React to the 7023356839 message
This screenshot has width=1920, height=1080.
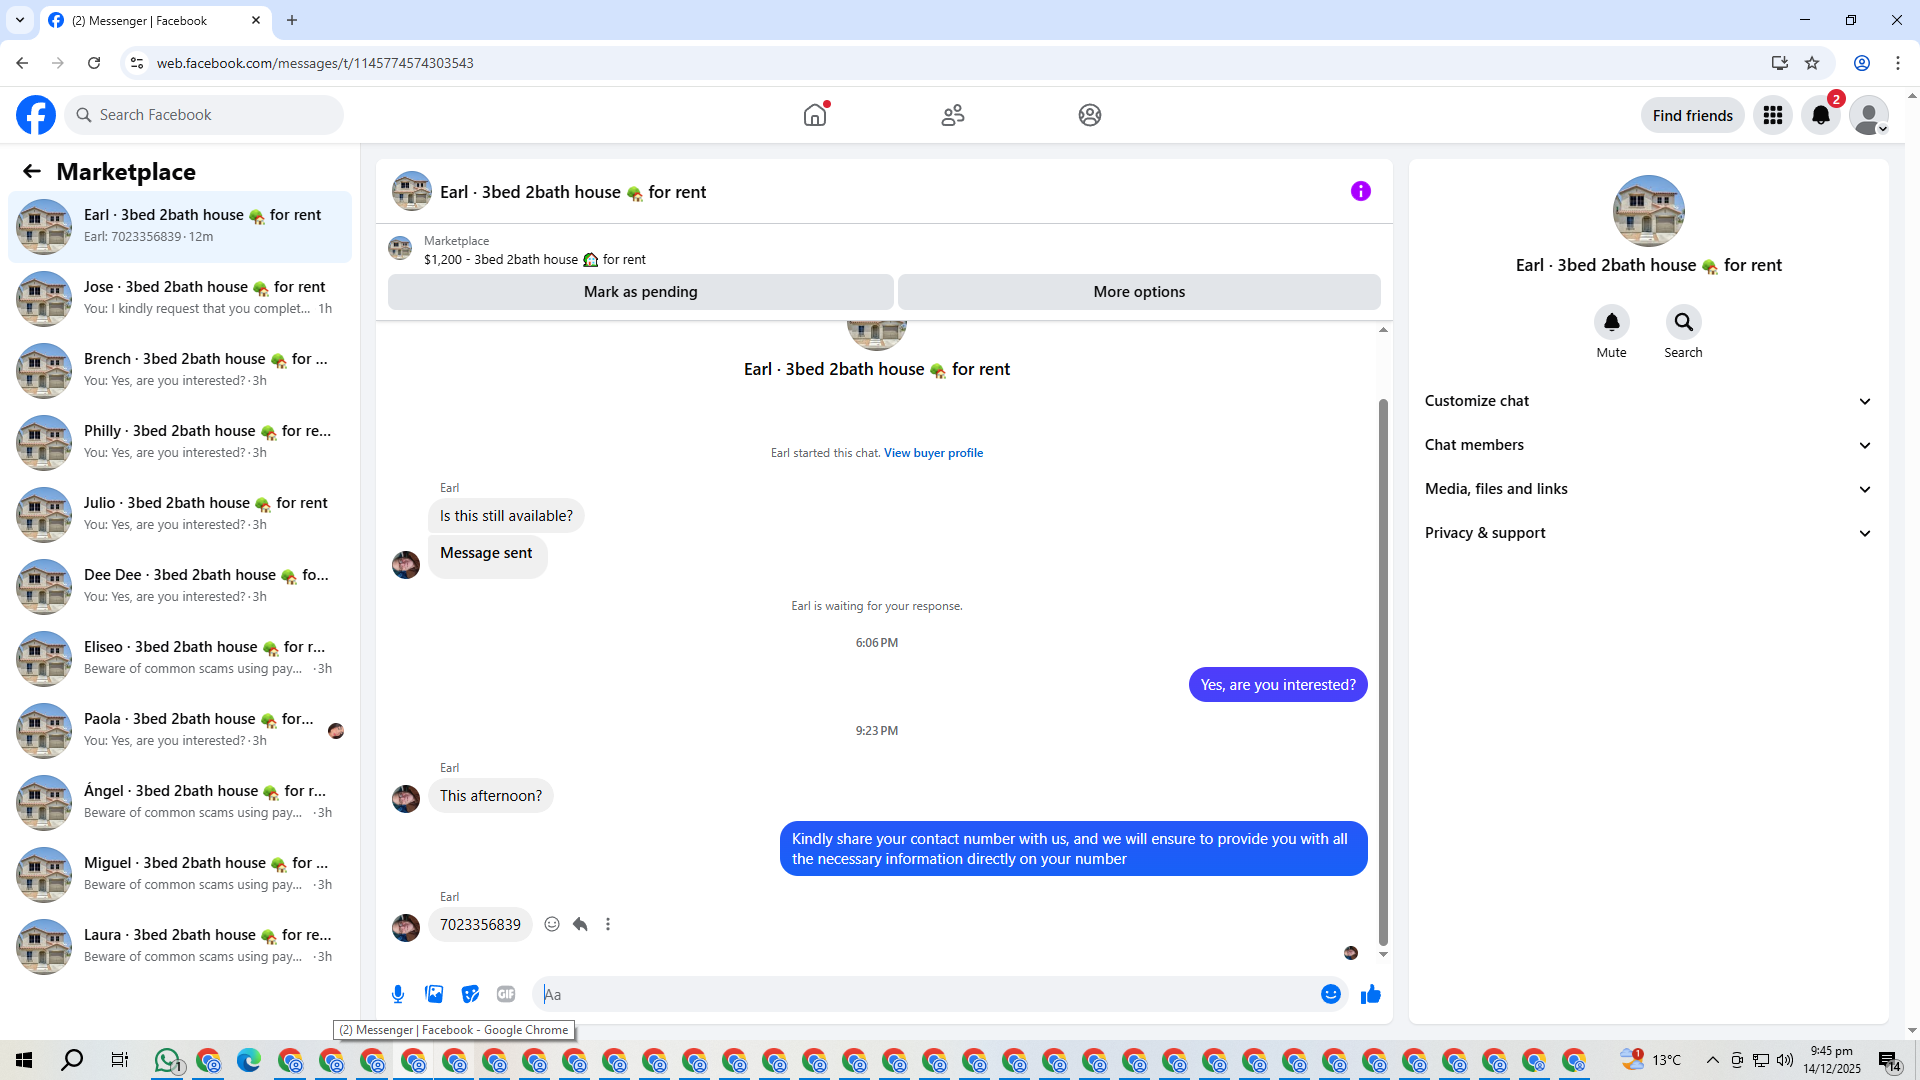552,924
